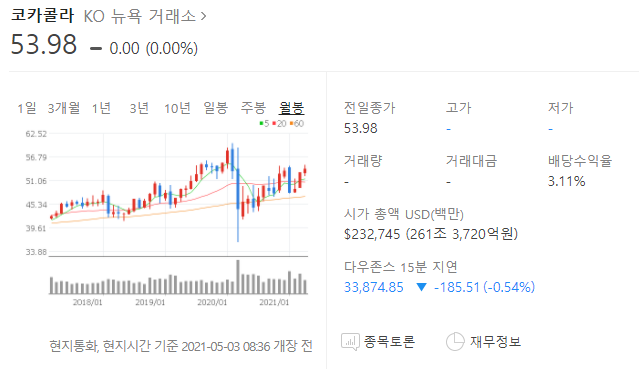Click the 거래대금 label

coord(471,161)
